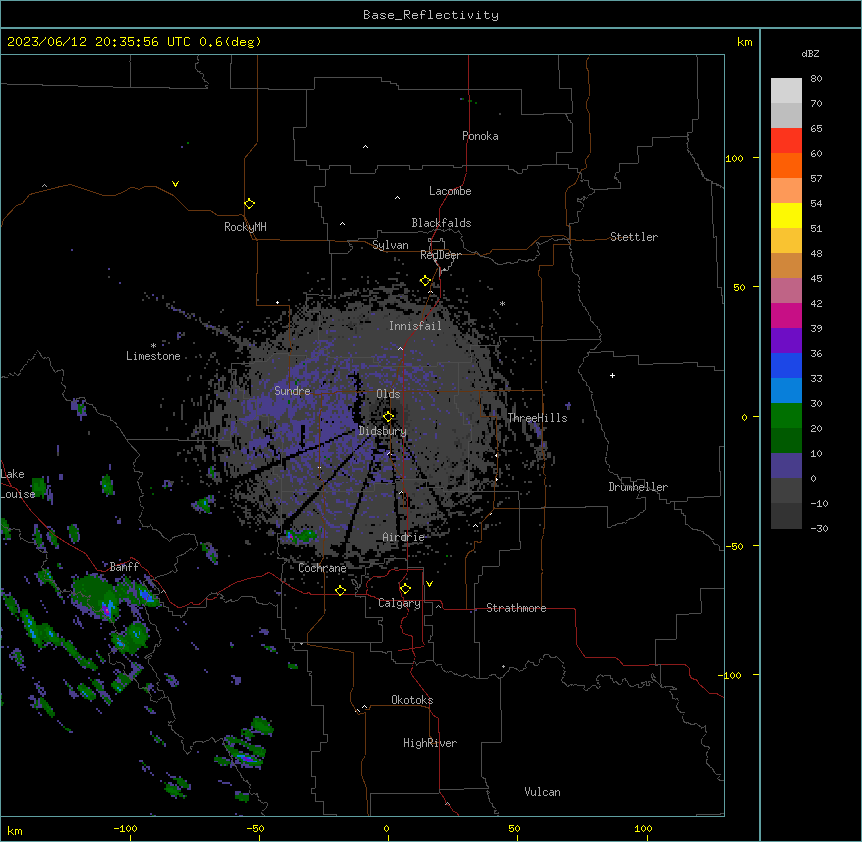Click the Blackfalds label
The height and width of the screenshot is (842, 862).
(x=441, y=223)
